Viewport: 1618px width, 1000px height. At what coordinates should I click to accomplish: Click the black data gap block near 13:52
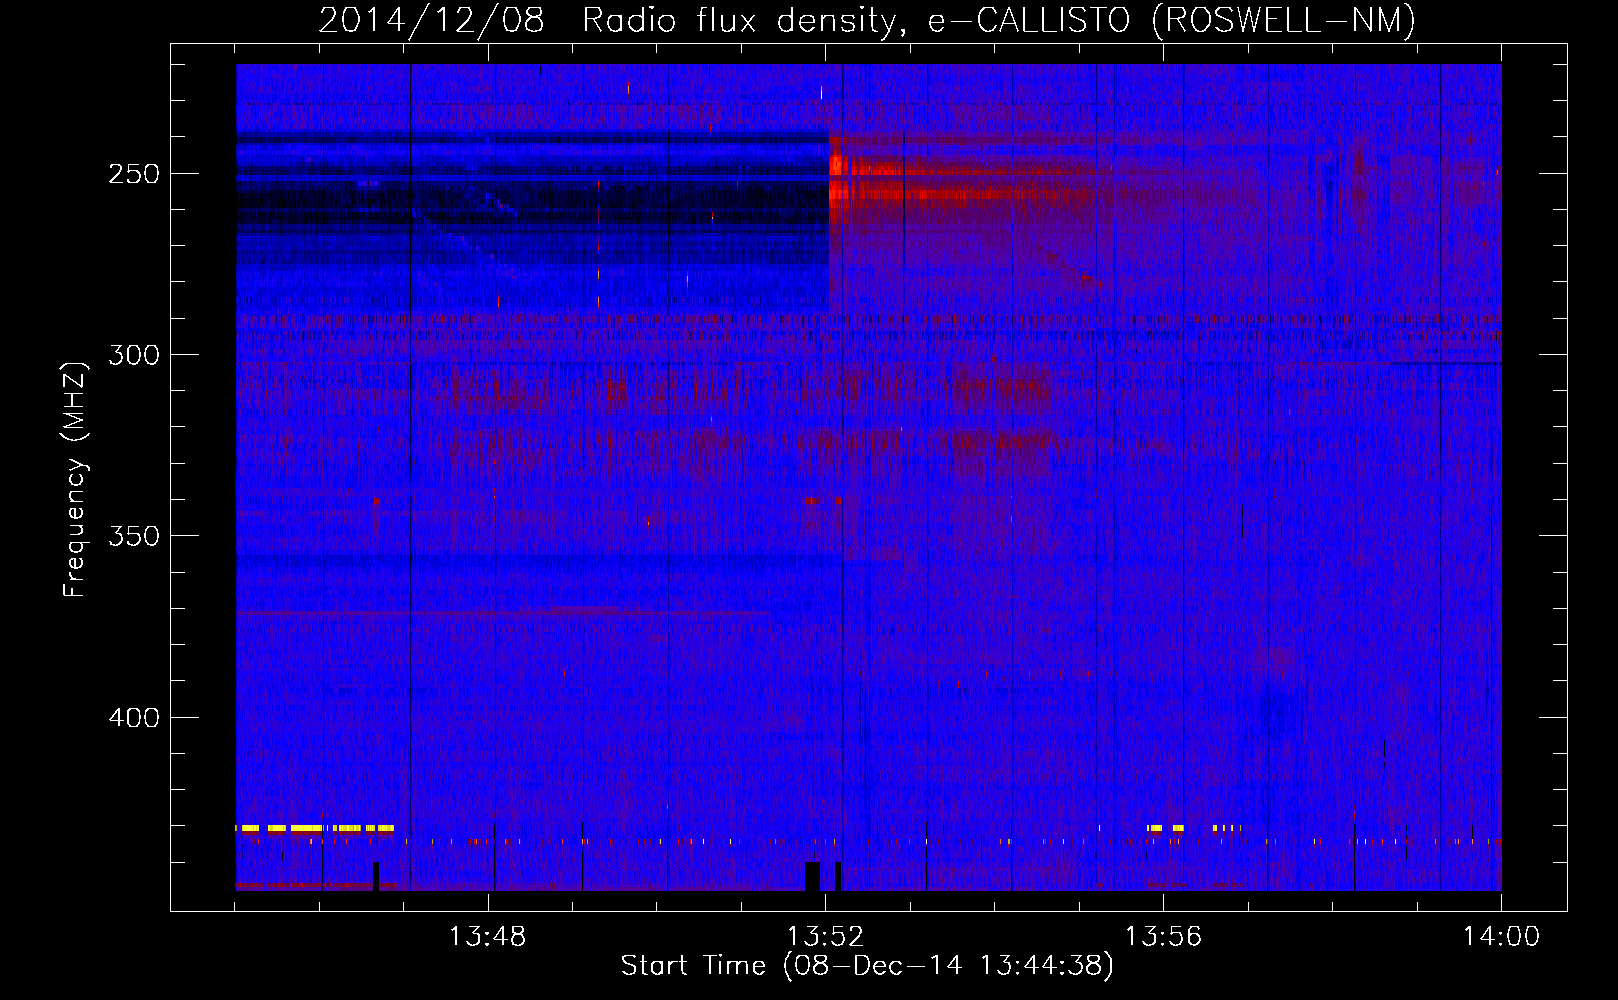click(812, 876)
